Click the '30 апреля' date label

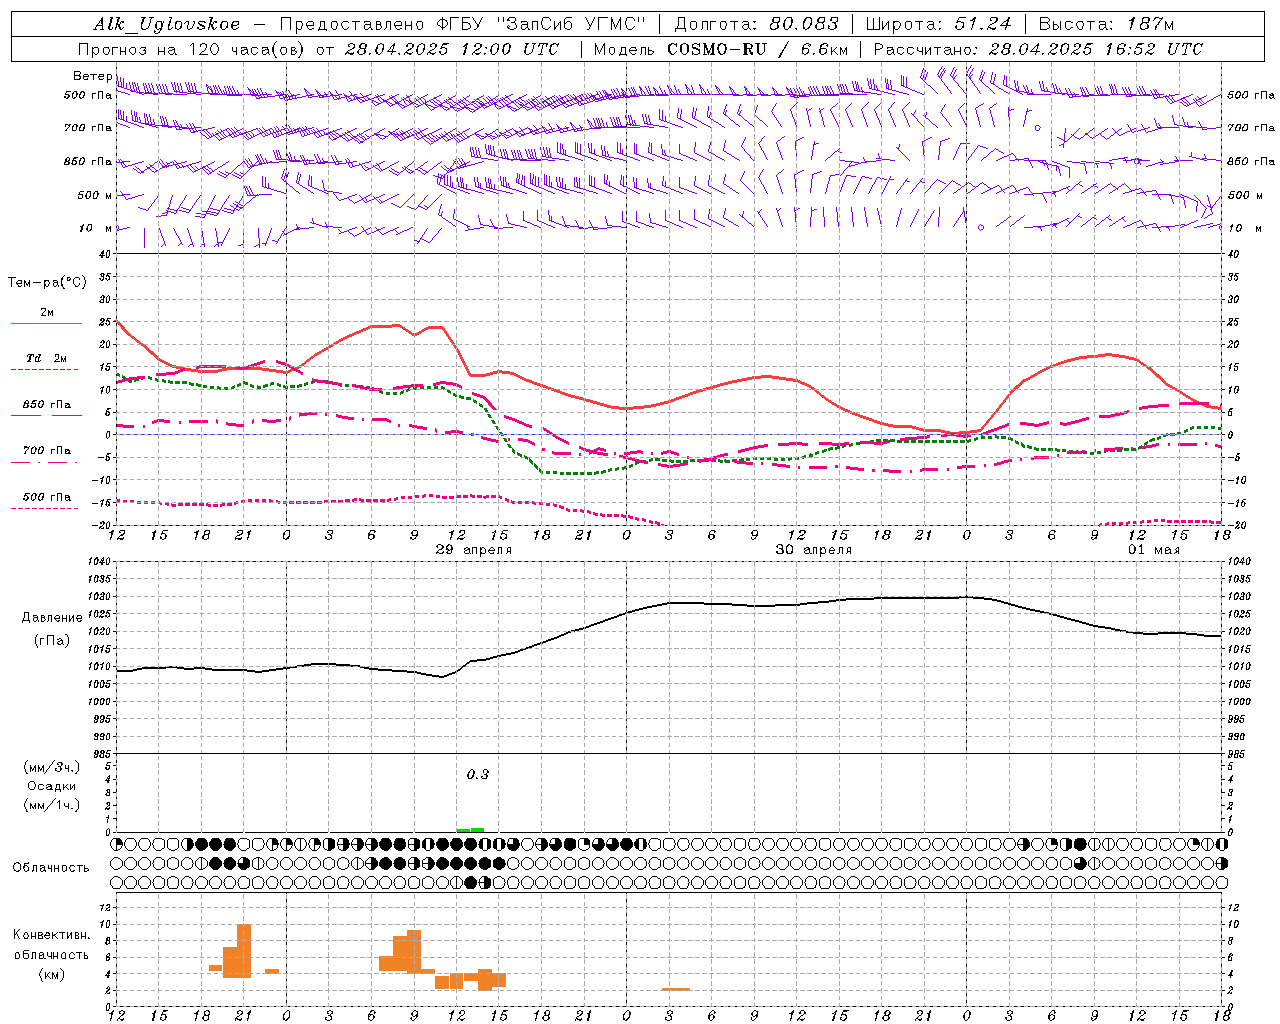point(813,550)
